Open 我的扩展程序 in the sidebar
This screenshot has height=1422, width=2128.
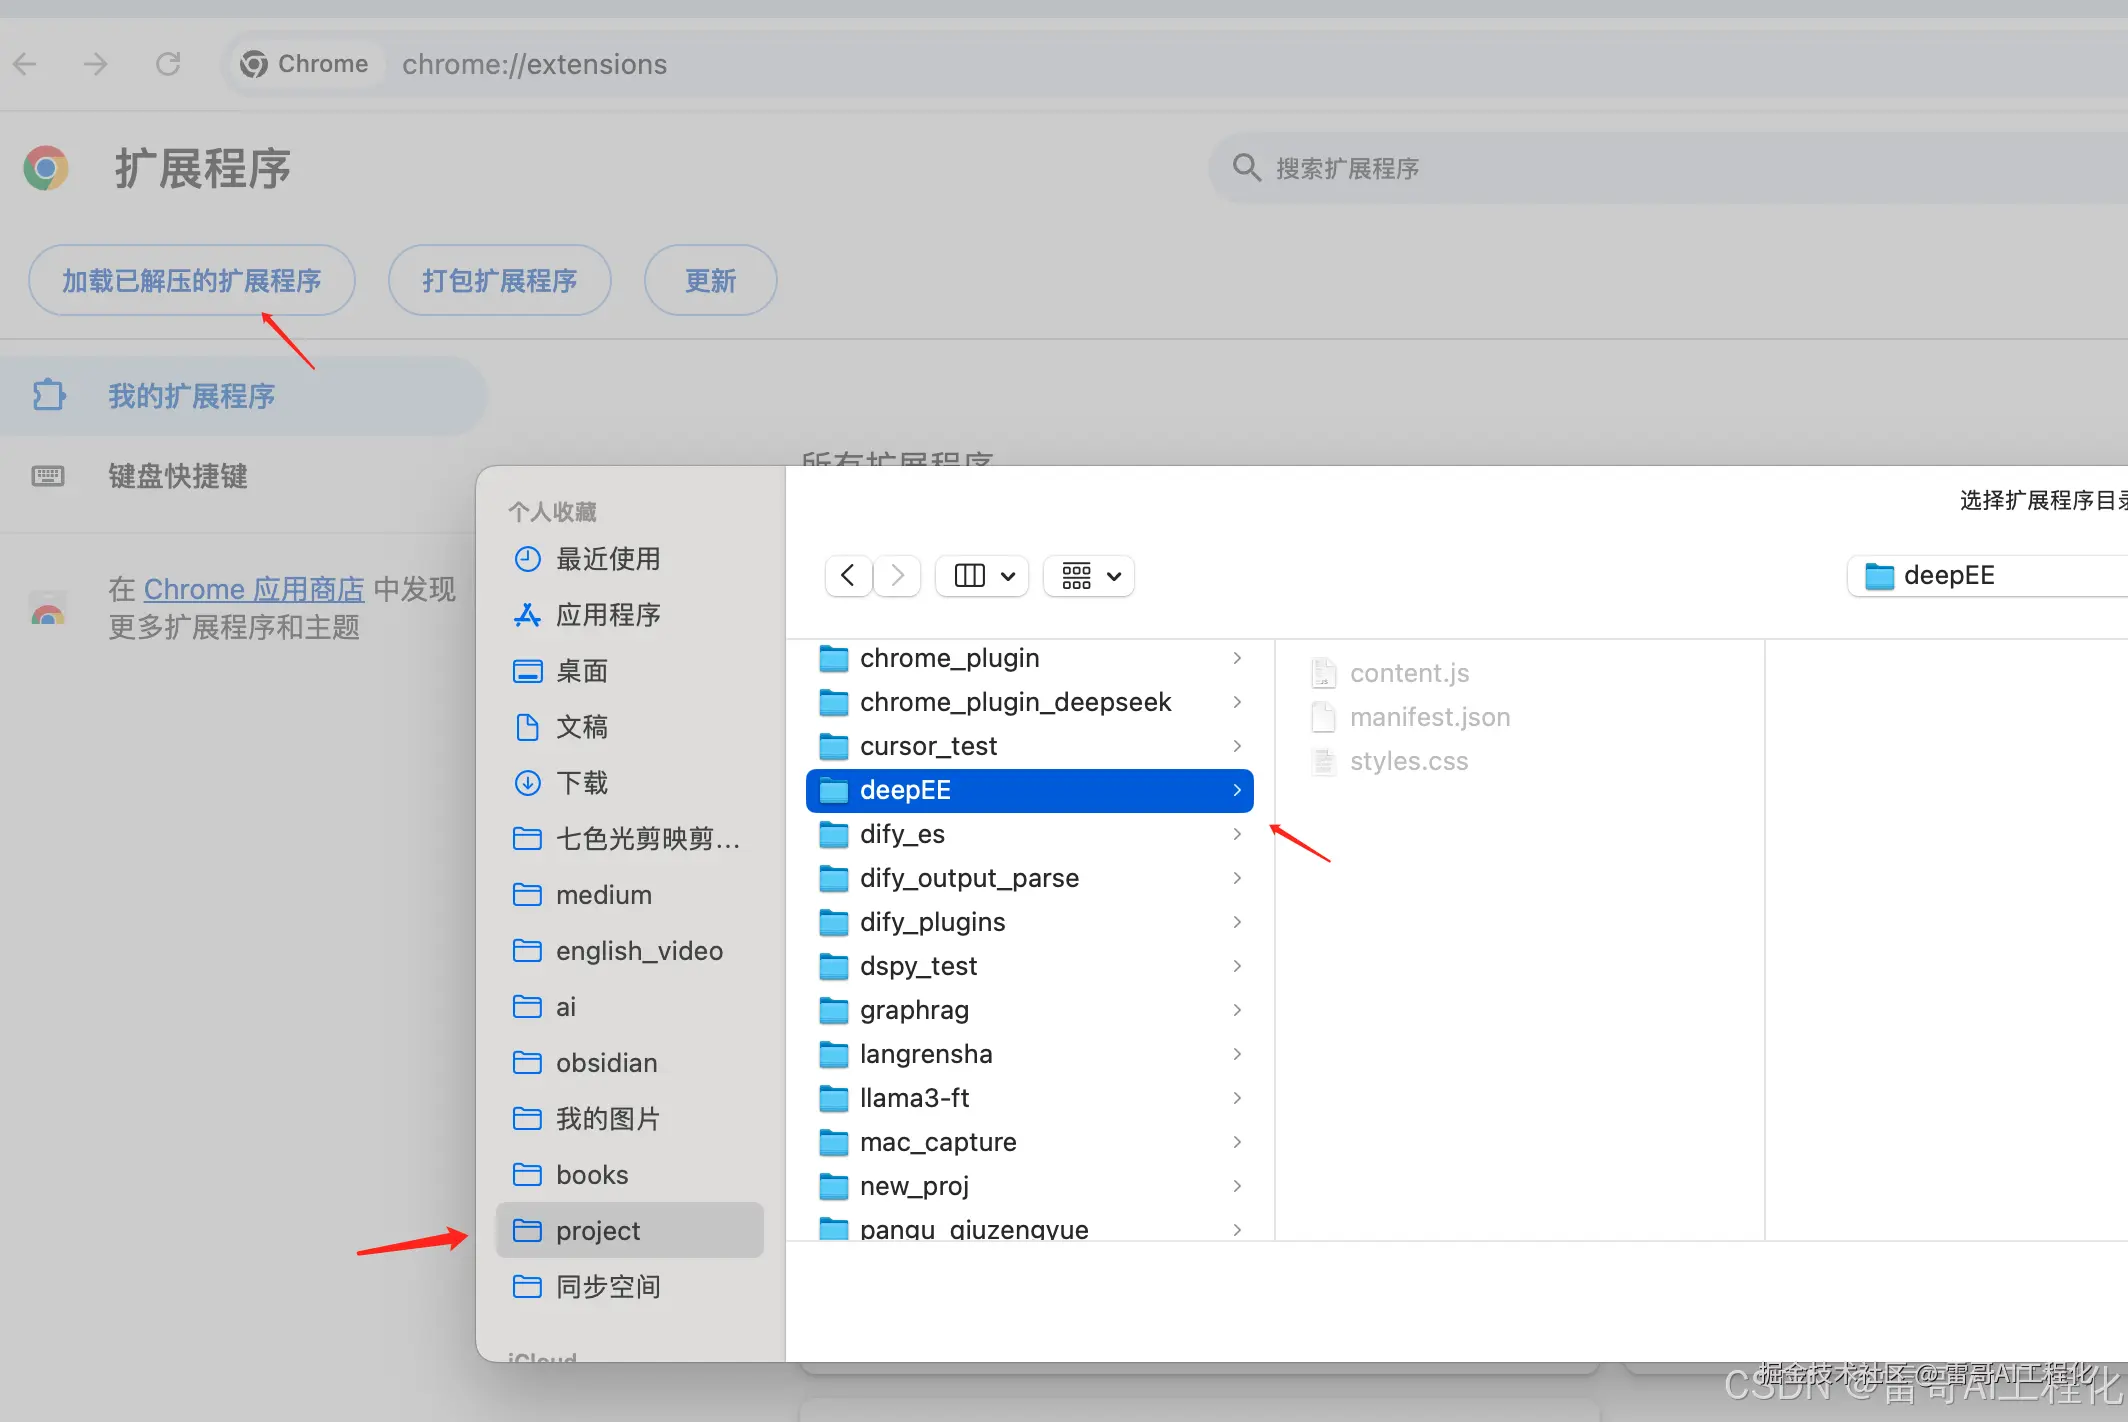[243, 396]
